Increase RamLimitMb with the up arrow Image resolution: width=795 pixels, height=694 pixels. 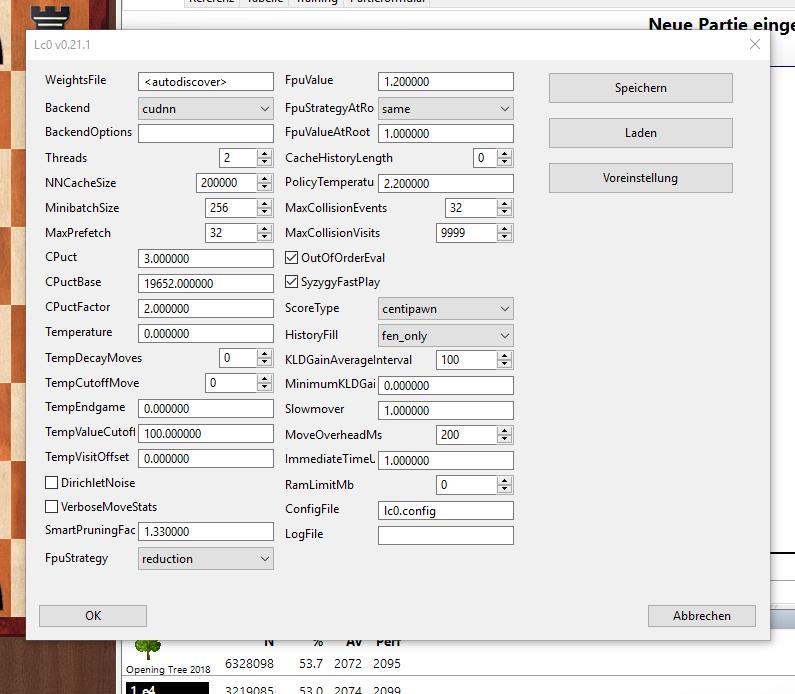pyautogui.click(x=504, y=480)
